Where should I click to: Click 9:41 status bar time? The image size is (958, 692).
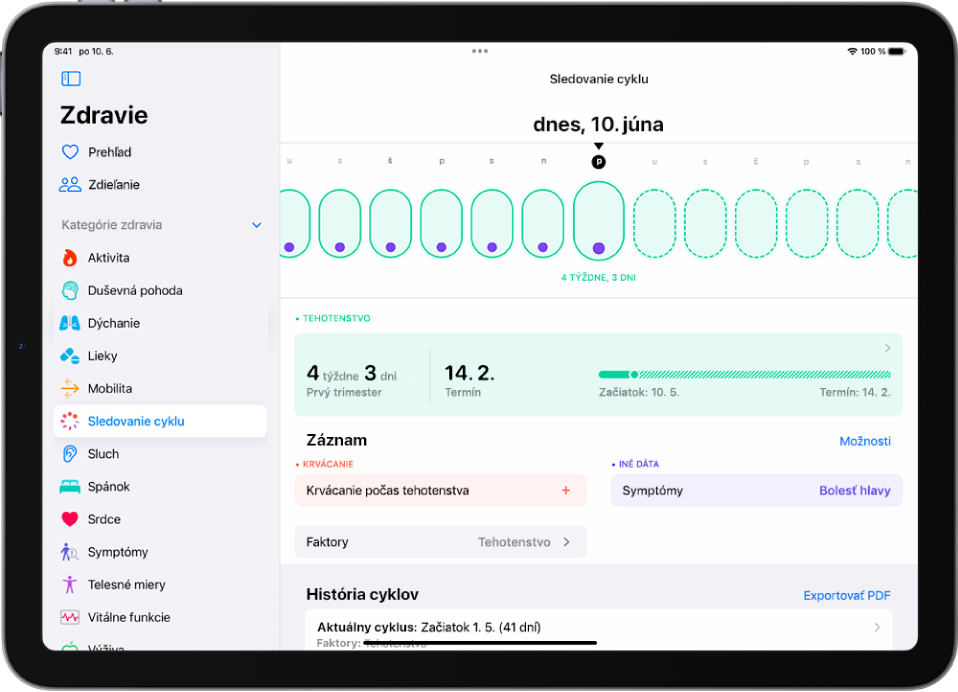[63, 51]
